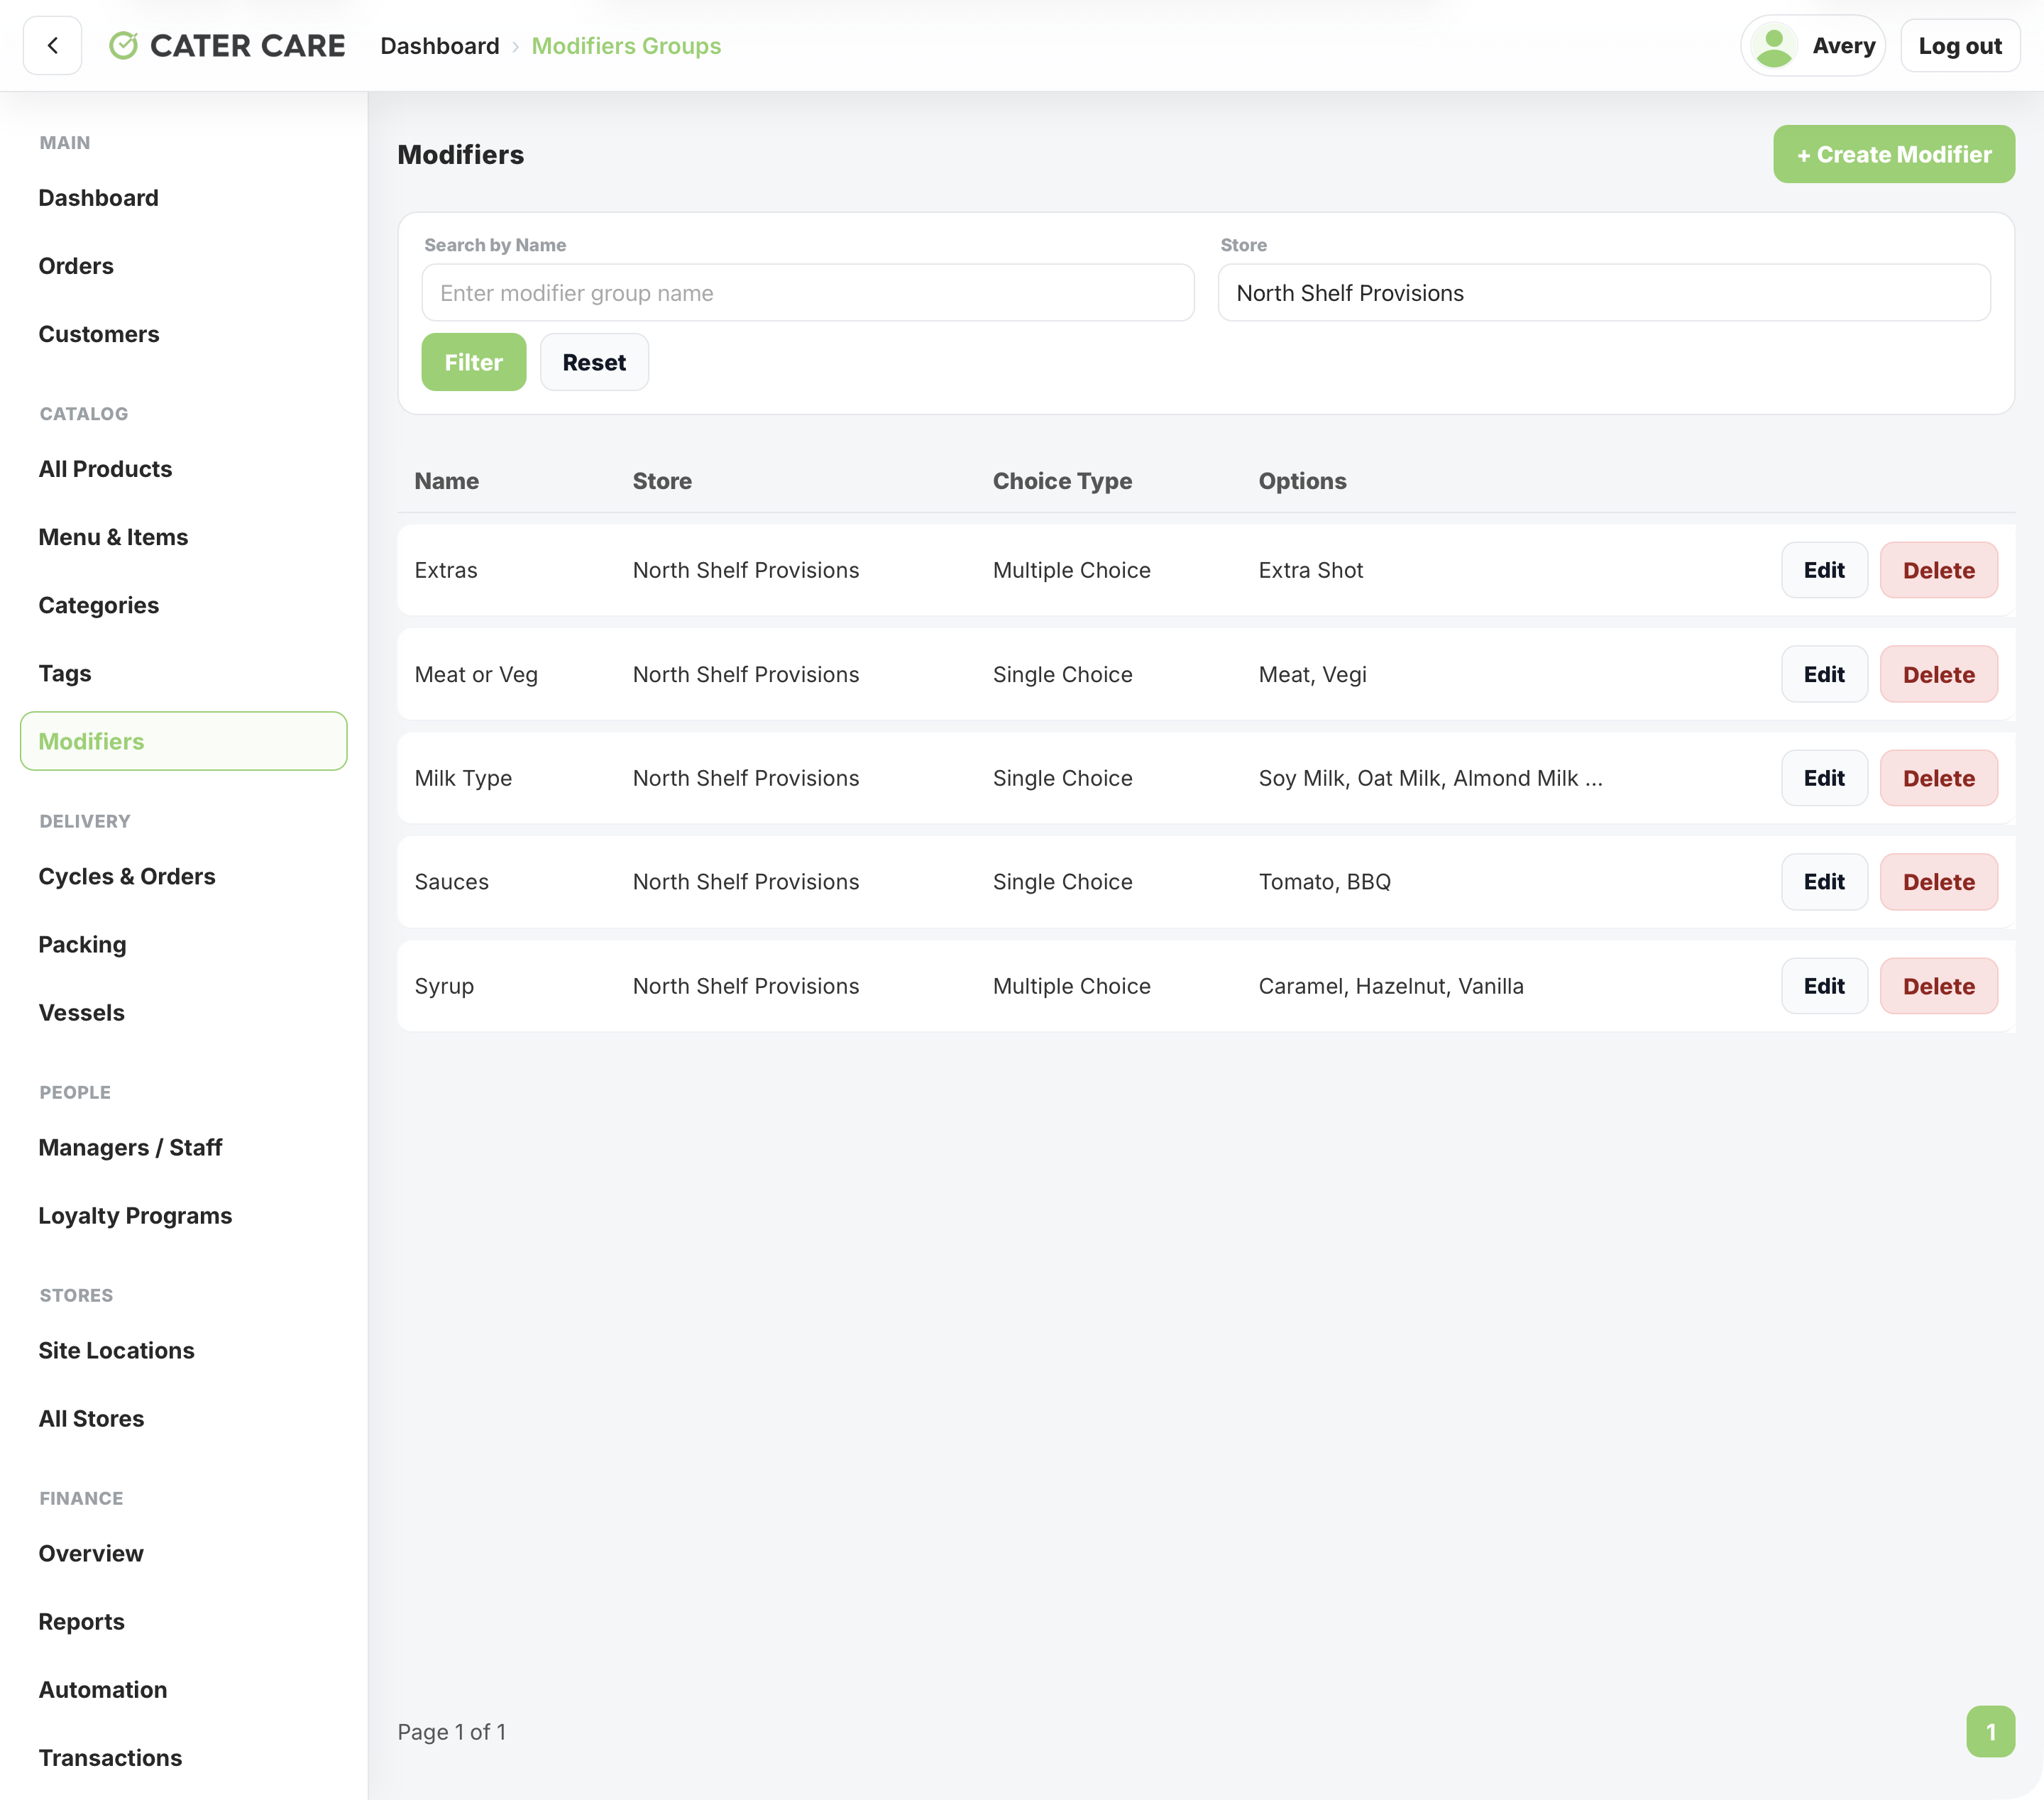Delete the Syrup modifier
This screenshot has width=2044, height=1800.
point(1938,986)
